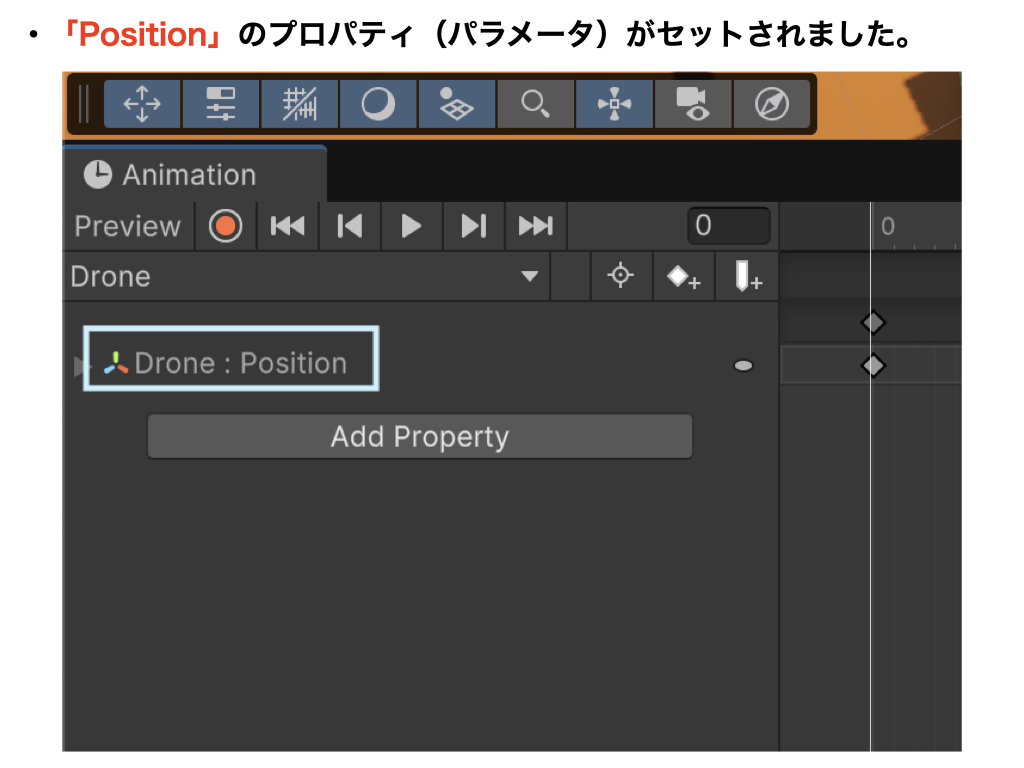
Task: Click the magnifier search icon in toolbar
Action: pyautogui.click(x=536, y=104)
